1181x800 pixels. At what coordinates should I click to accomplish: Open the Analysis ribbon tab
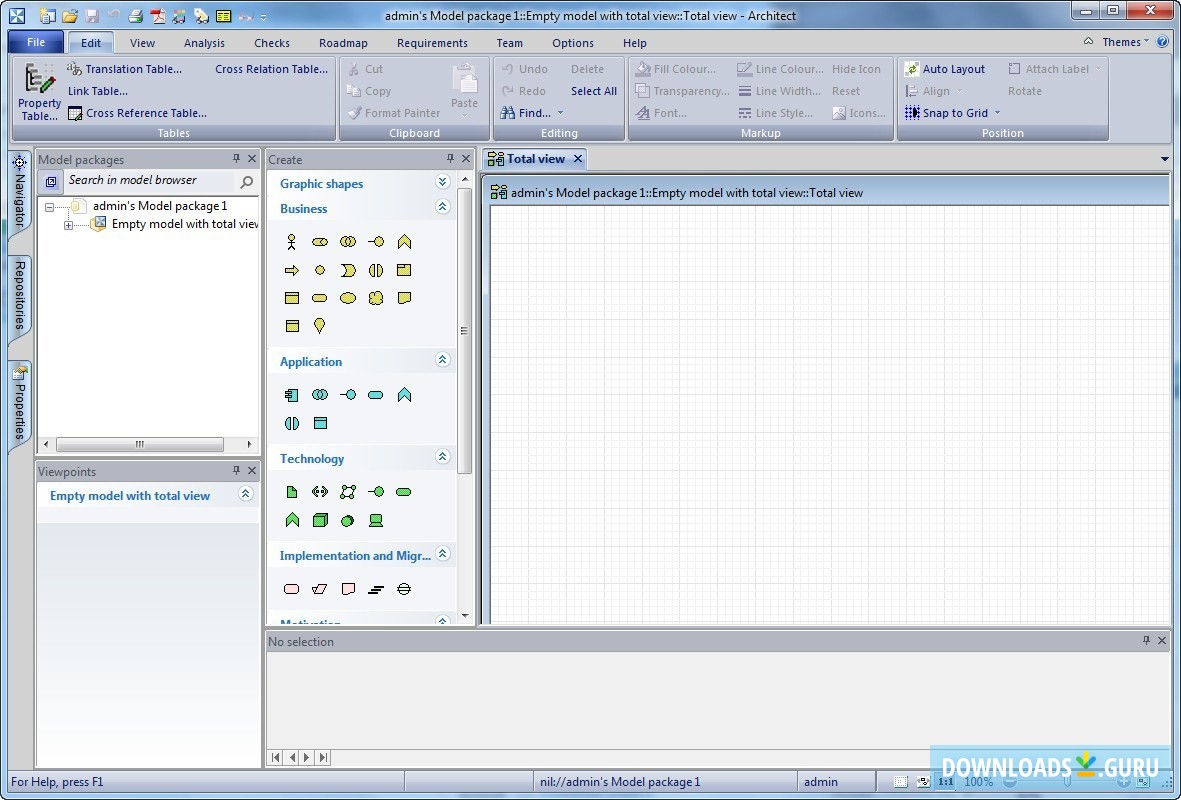tap(204, 43)
